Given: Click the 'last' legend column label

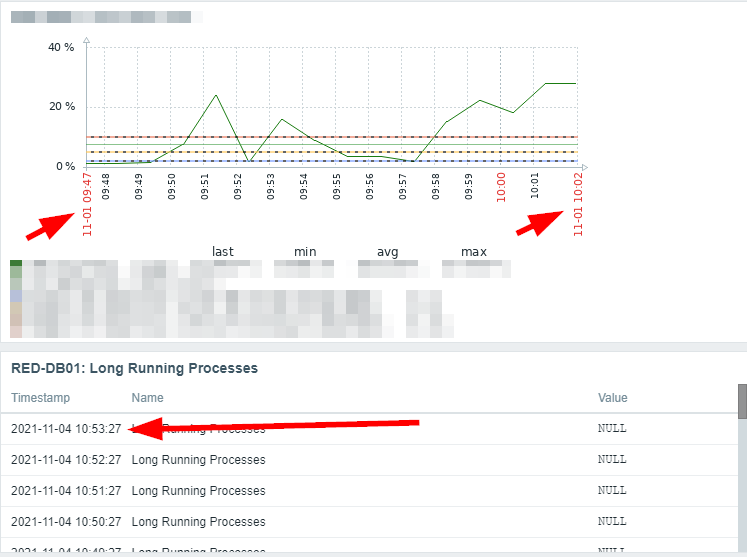Looking at the screenshot, I should [x=222, y=252].
